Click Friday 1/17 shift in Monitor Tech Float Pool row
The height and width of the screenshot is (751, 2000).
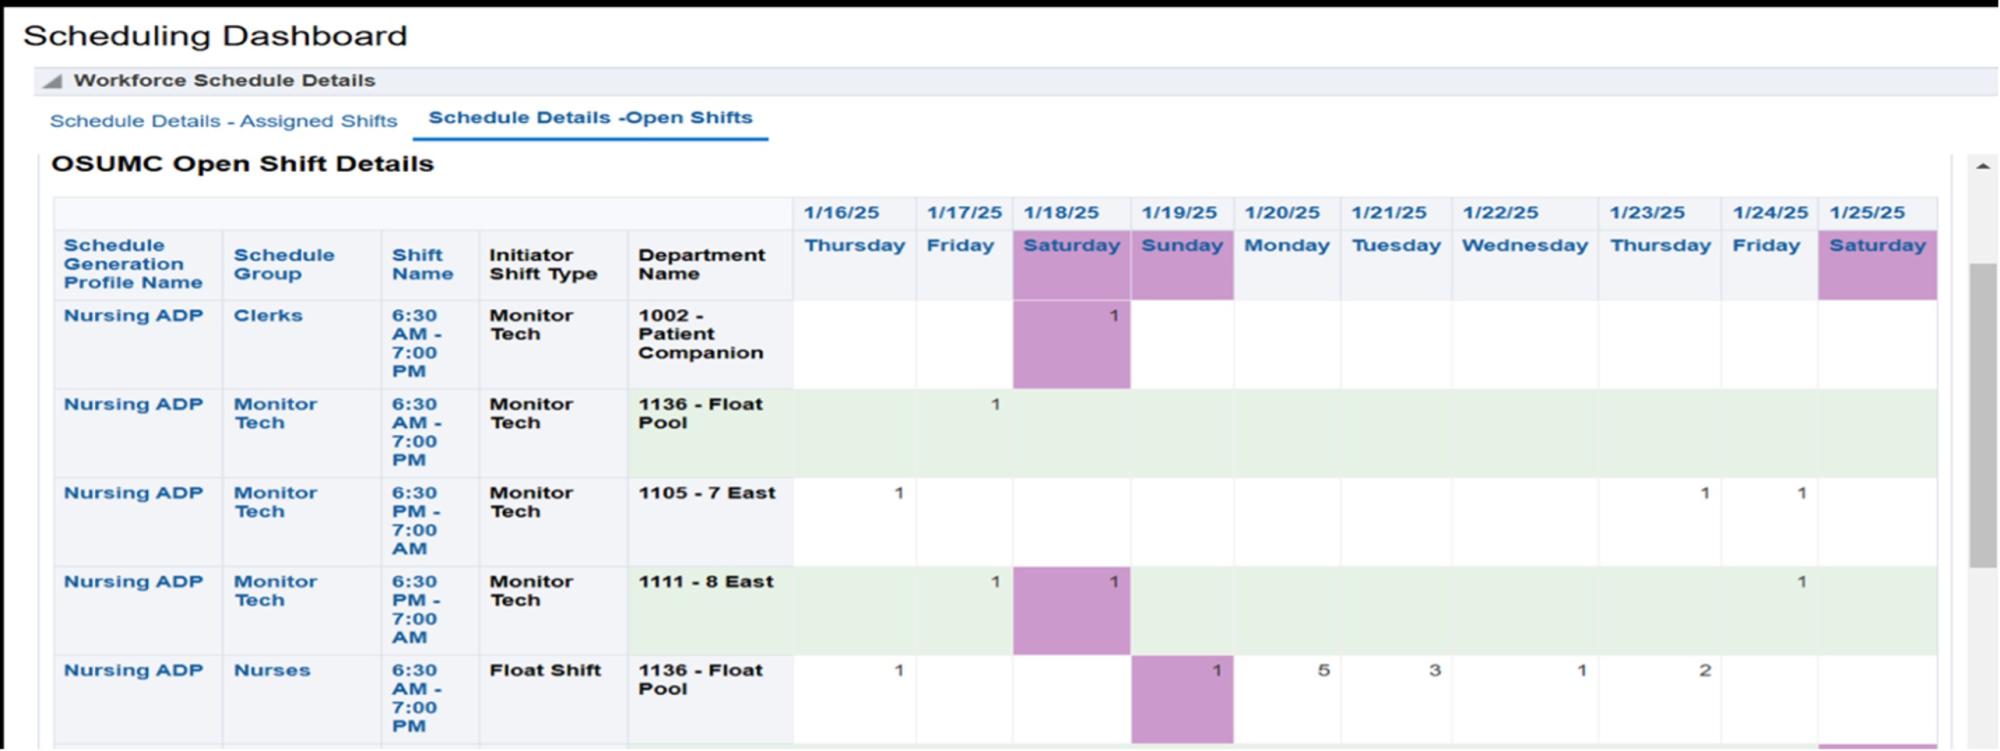[995, 405]
